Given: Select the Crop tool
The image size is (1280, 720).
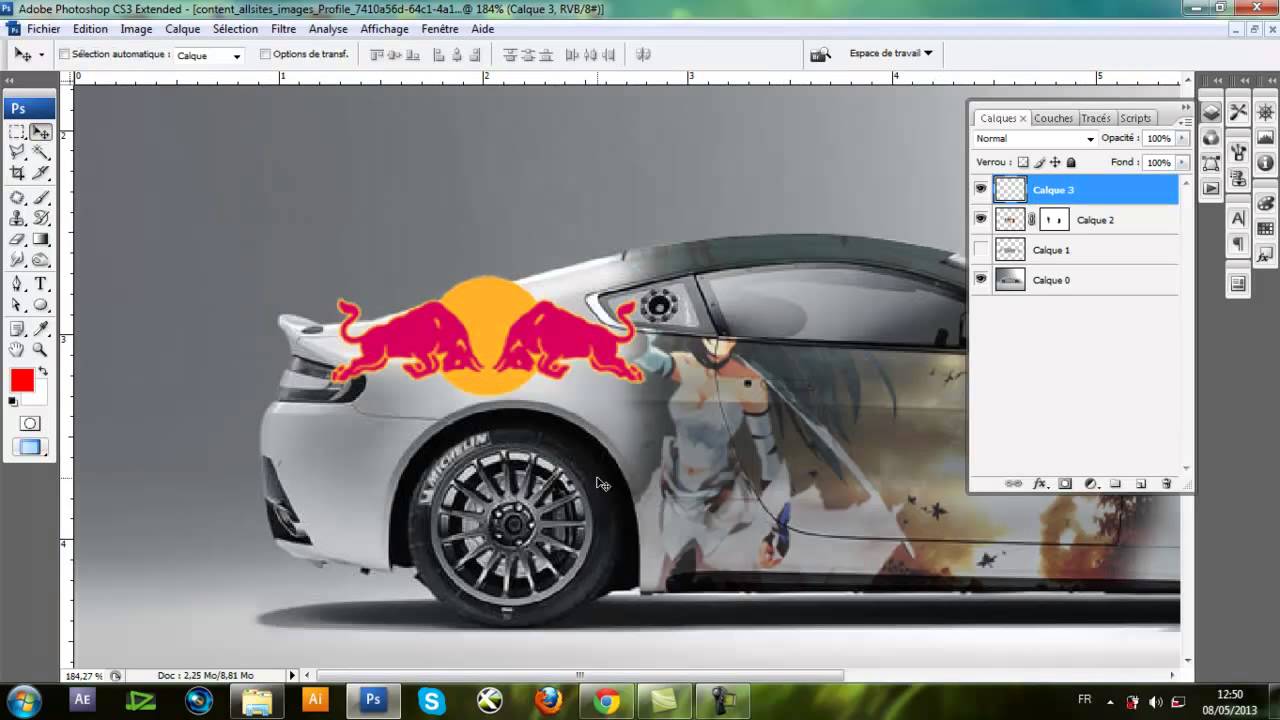Looking at the screenshot, I should 17,173.
